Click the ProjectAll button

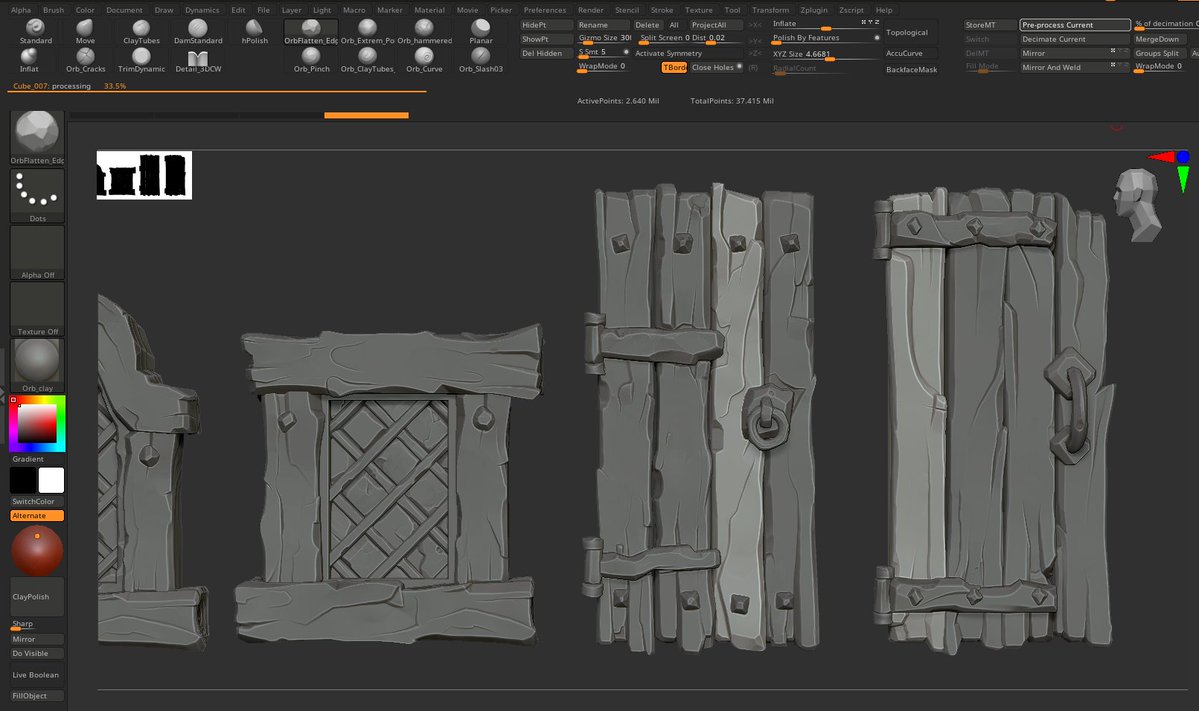point(716,25)
